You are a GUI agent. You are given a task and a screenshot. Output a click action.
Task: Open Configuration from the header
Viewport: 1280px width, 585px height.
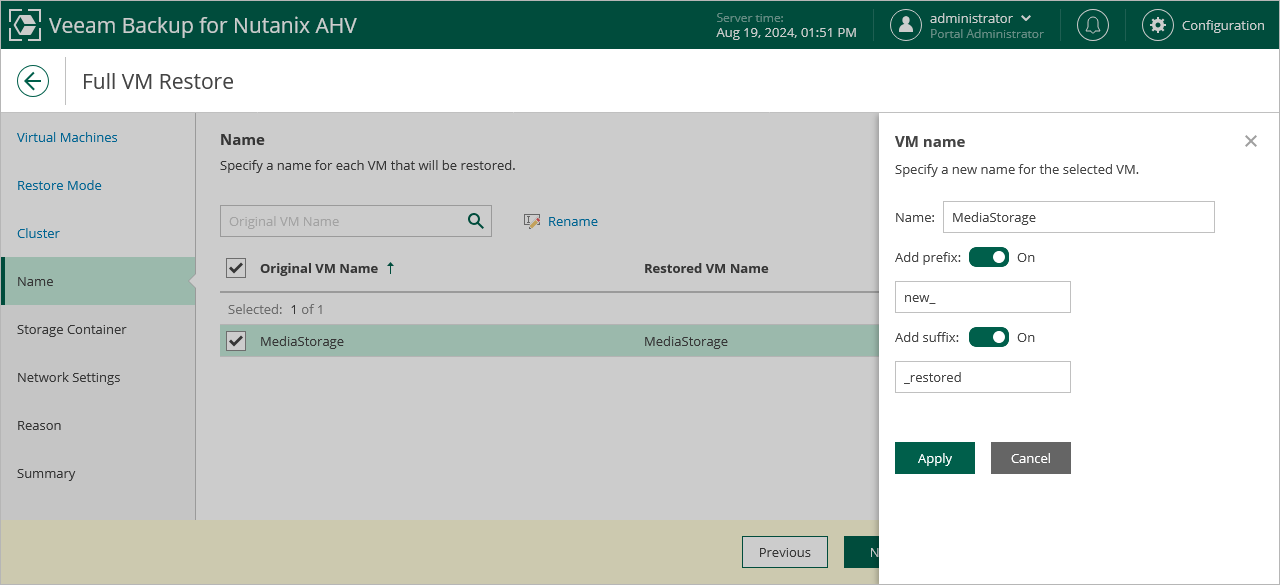coord(1223,25)
